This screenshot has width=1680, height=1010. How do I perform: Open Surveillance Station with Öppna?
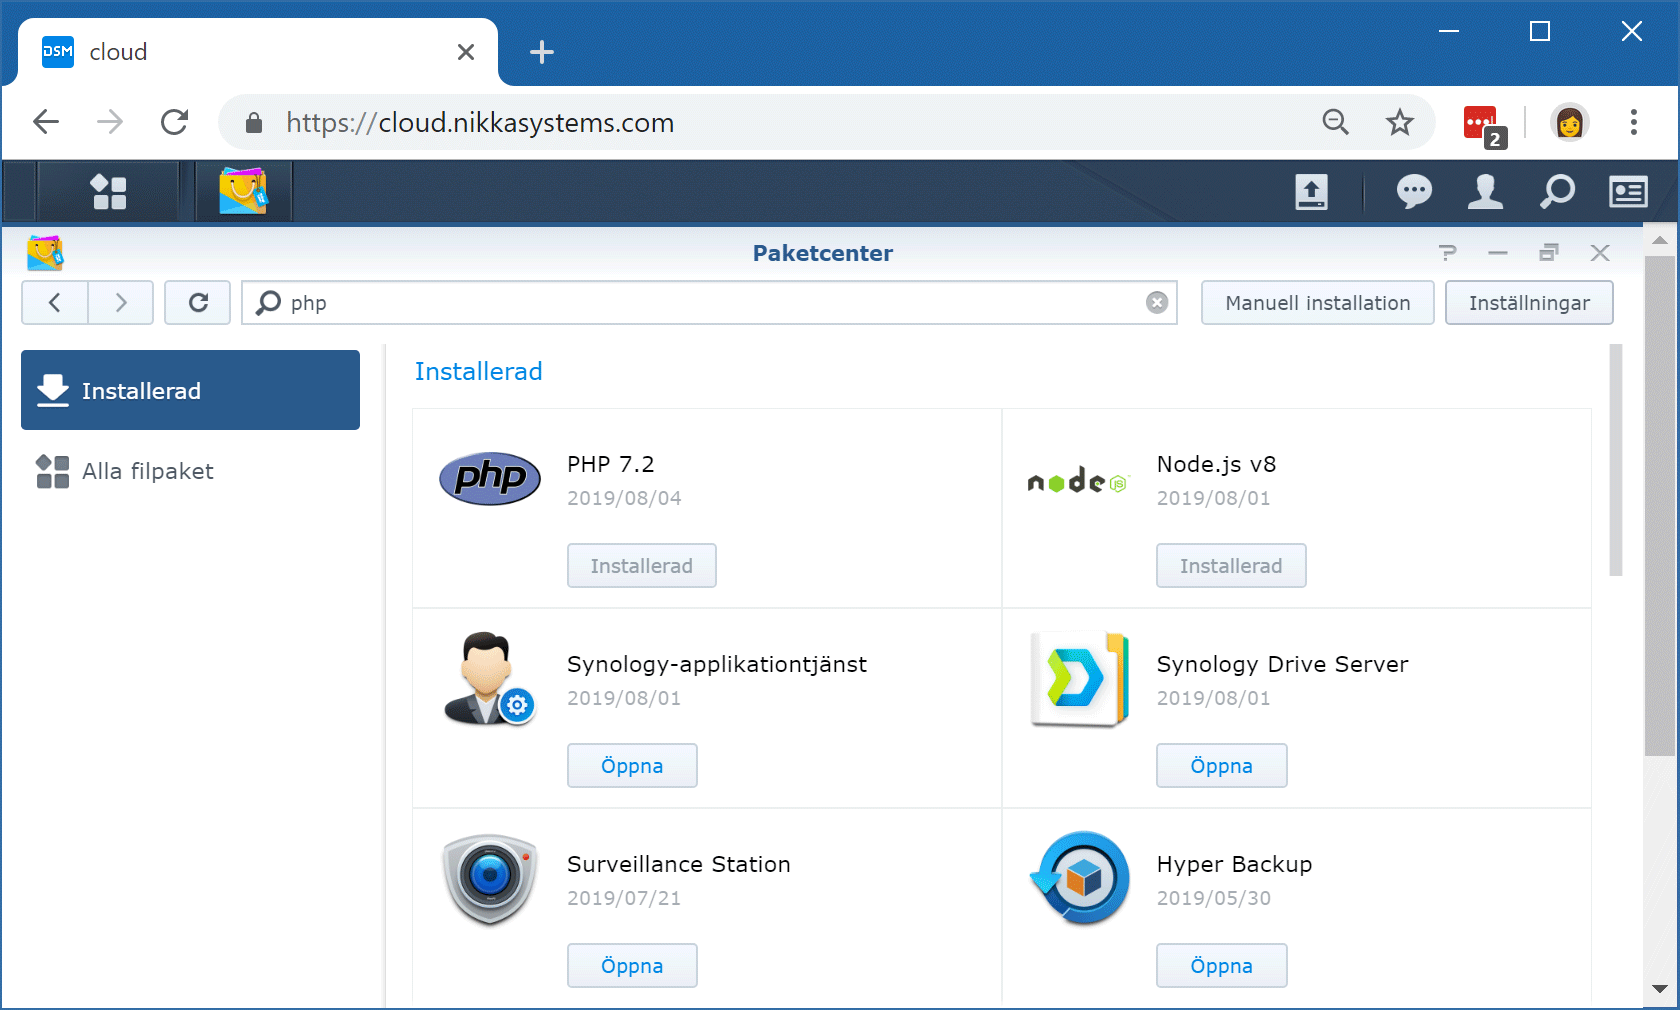[632, 966]
